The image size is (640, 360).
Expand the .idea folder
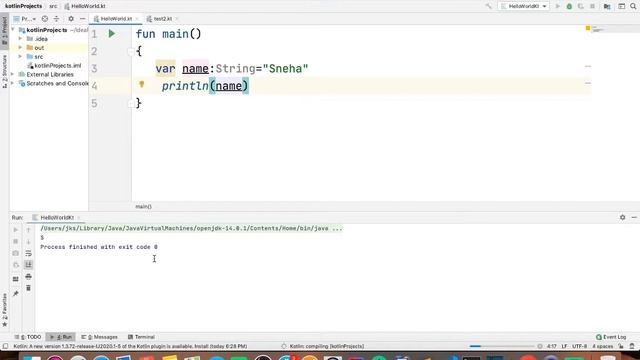20,39
